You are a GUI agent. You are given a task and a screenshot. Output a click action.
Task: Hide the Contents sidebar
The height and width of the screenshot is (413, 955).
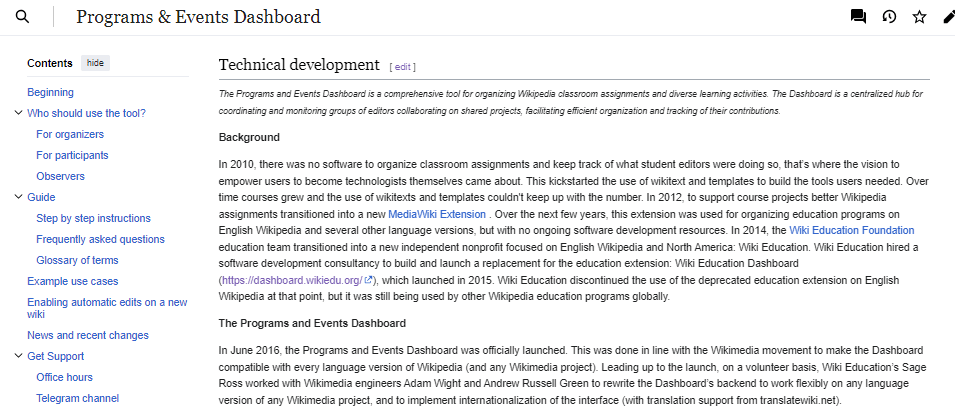click(95, 63)
